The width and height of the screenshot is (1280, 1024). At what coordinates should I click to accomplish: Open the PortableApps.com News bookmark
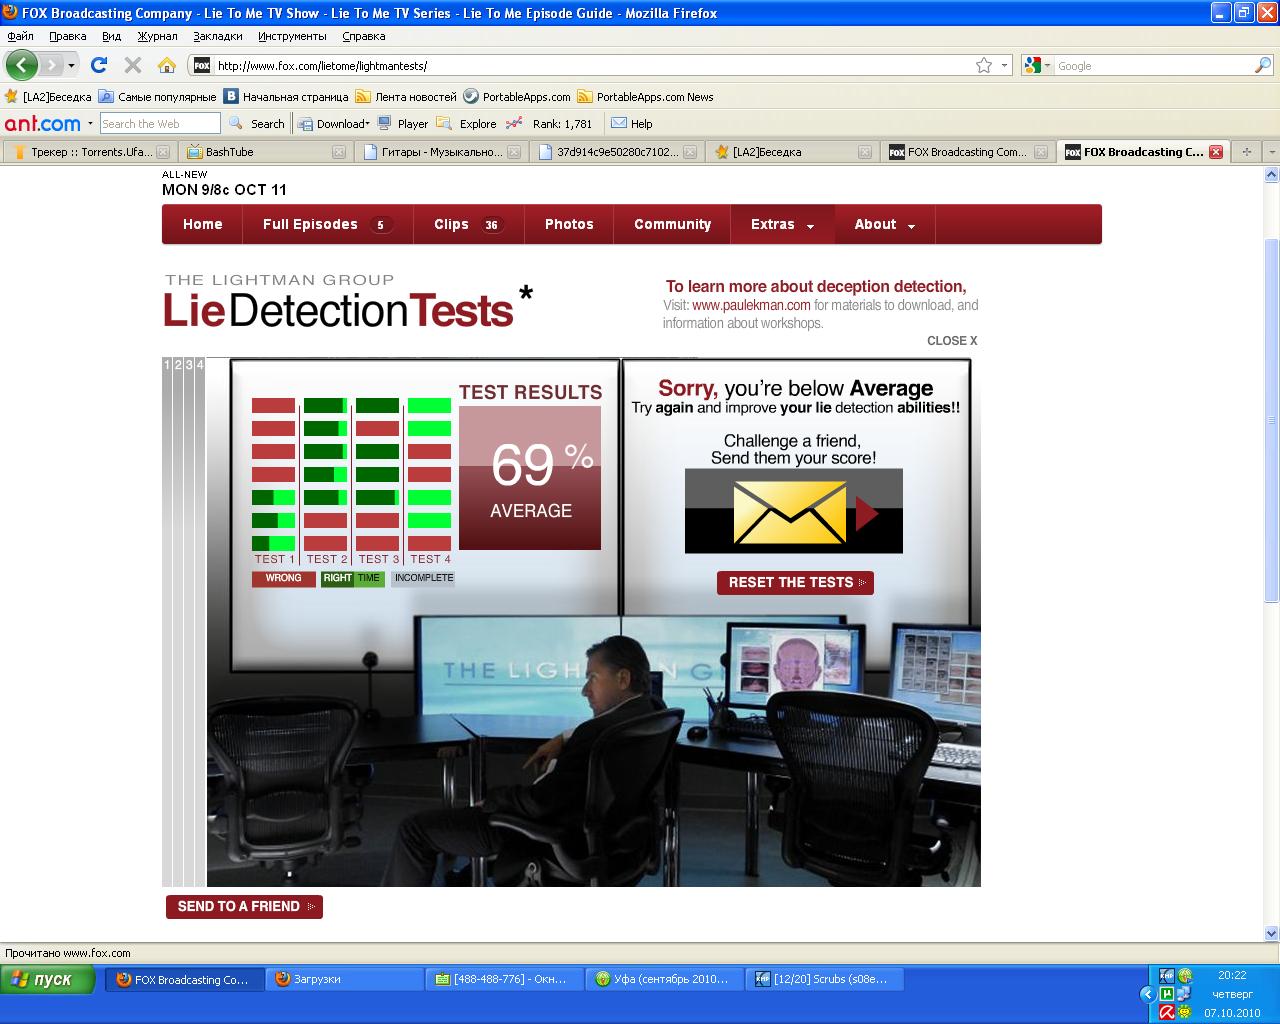tap(646, 97)
